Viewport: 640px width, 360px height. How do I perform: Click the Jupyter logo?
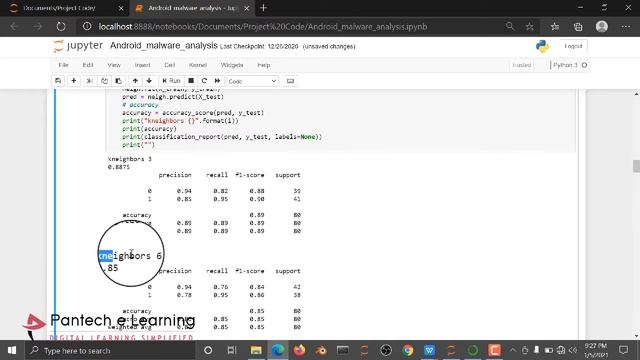(78, 45)
